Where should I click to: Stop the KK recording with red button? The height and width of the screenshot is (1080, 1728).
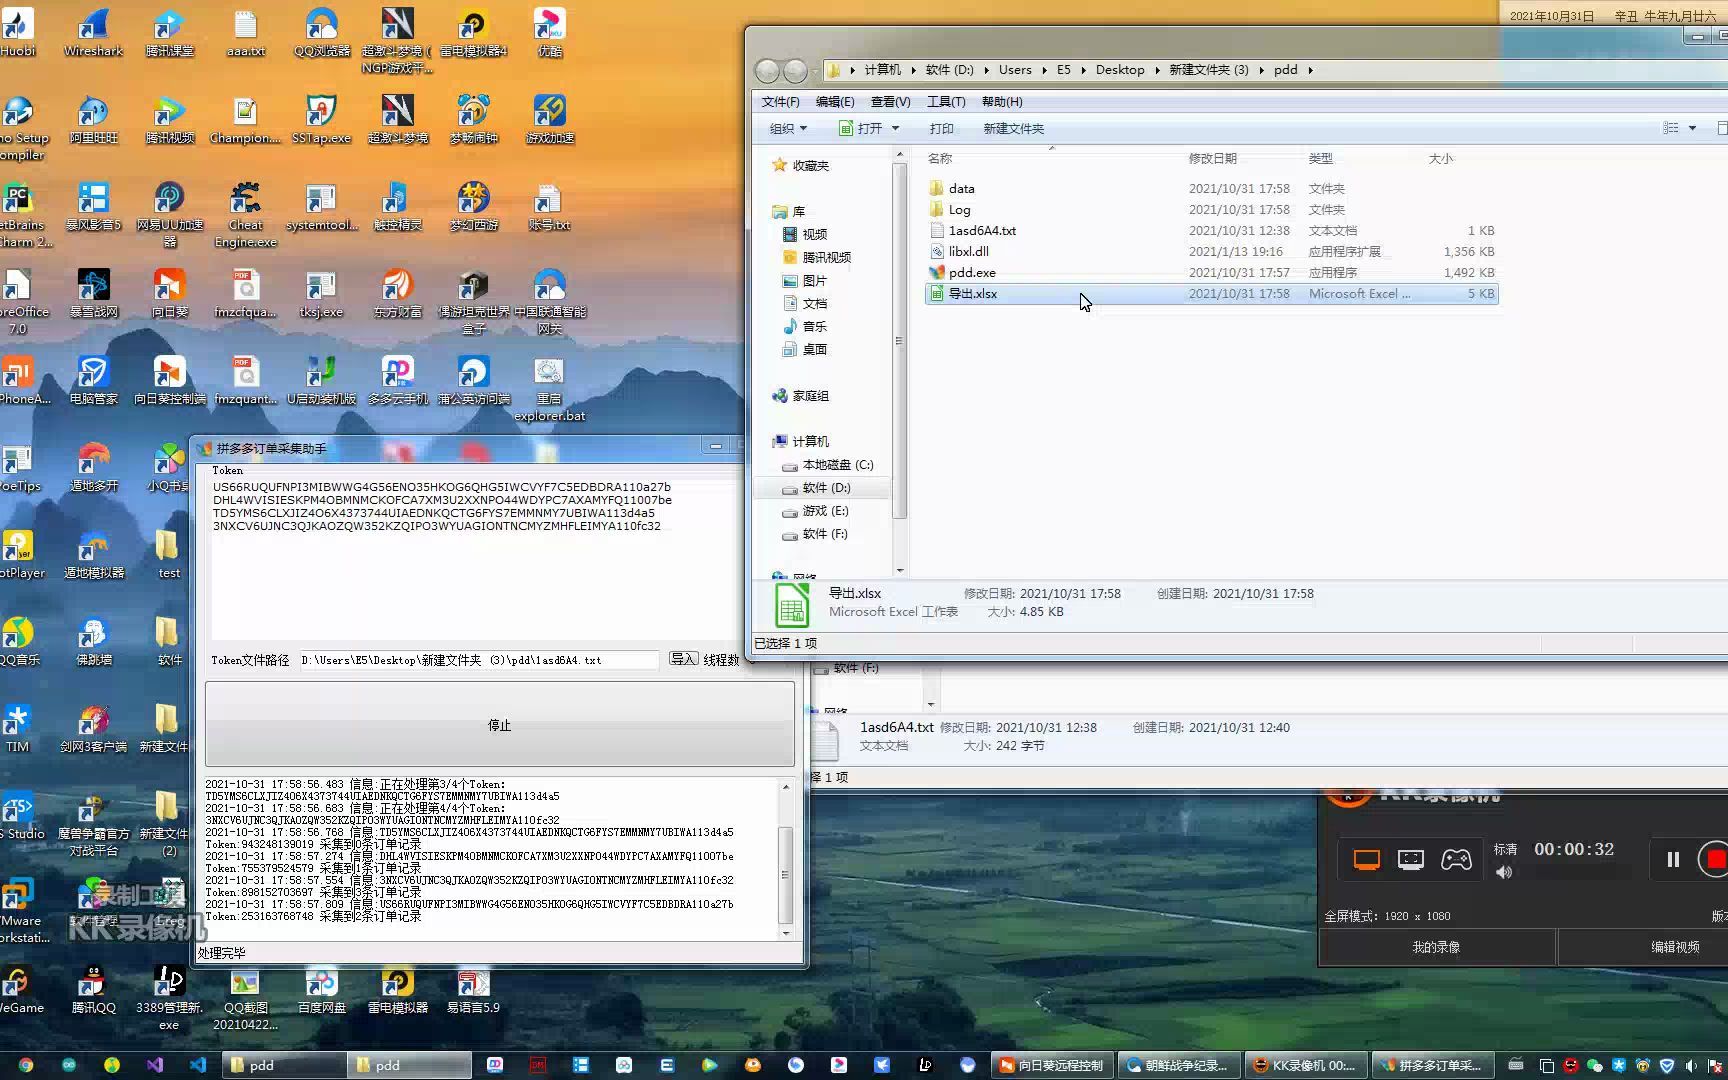pyautogui.click(x=1715, y=859)
